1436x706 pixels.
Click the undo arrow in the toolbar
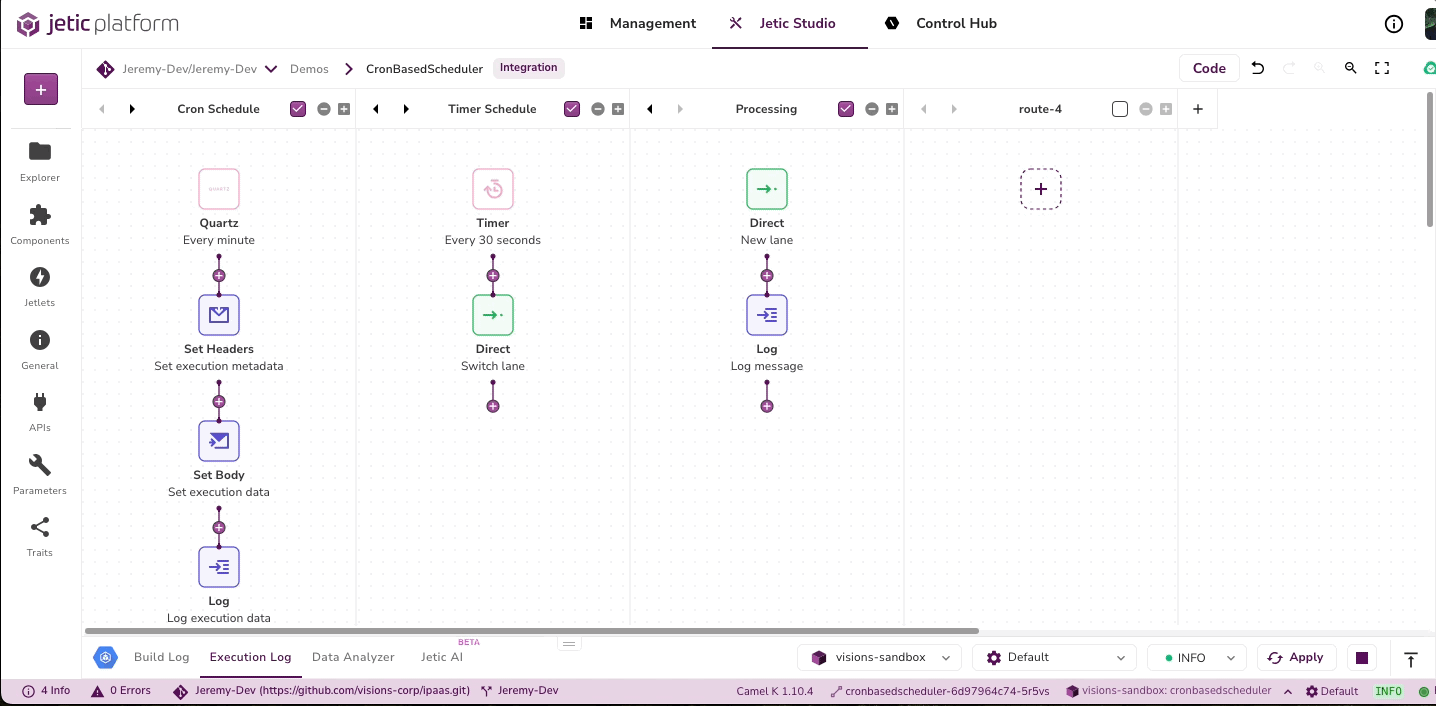pos(1258,68)
